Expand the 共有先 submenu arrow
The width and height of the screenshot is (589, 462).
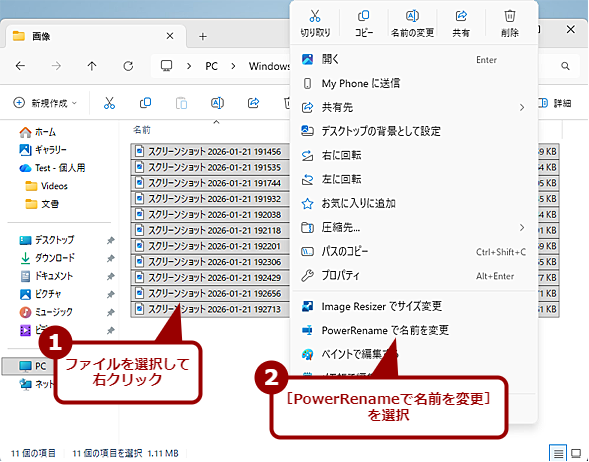point(522,108)
